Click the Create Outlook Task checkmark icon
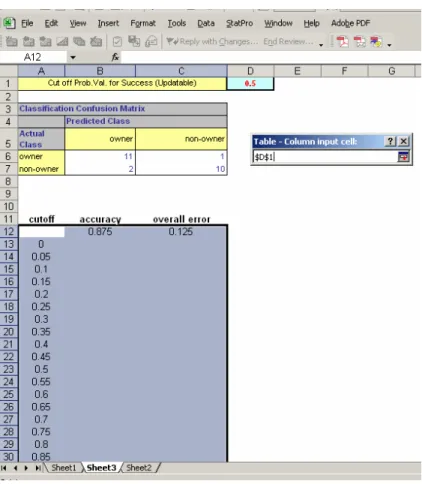 [117, 41]
